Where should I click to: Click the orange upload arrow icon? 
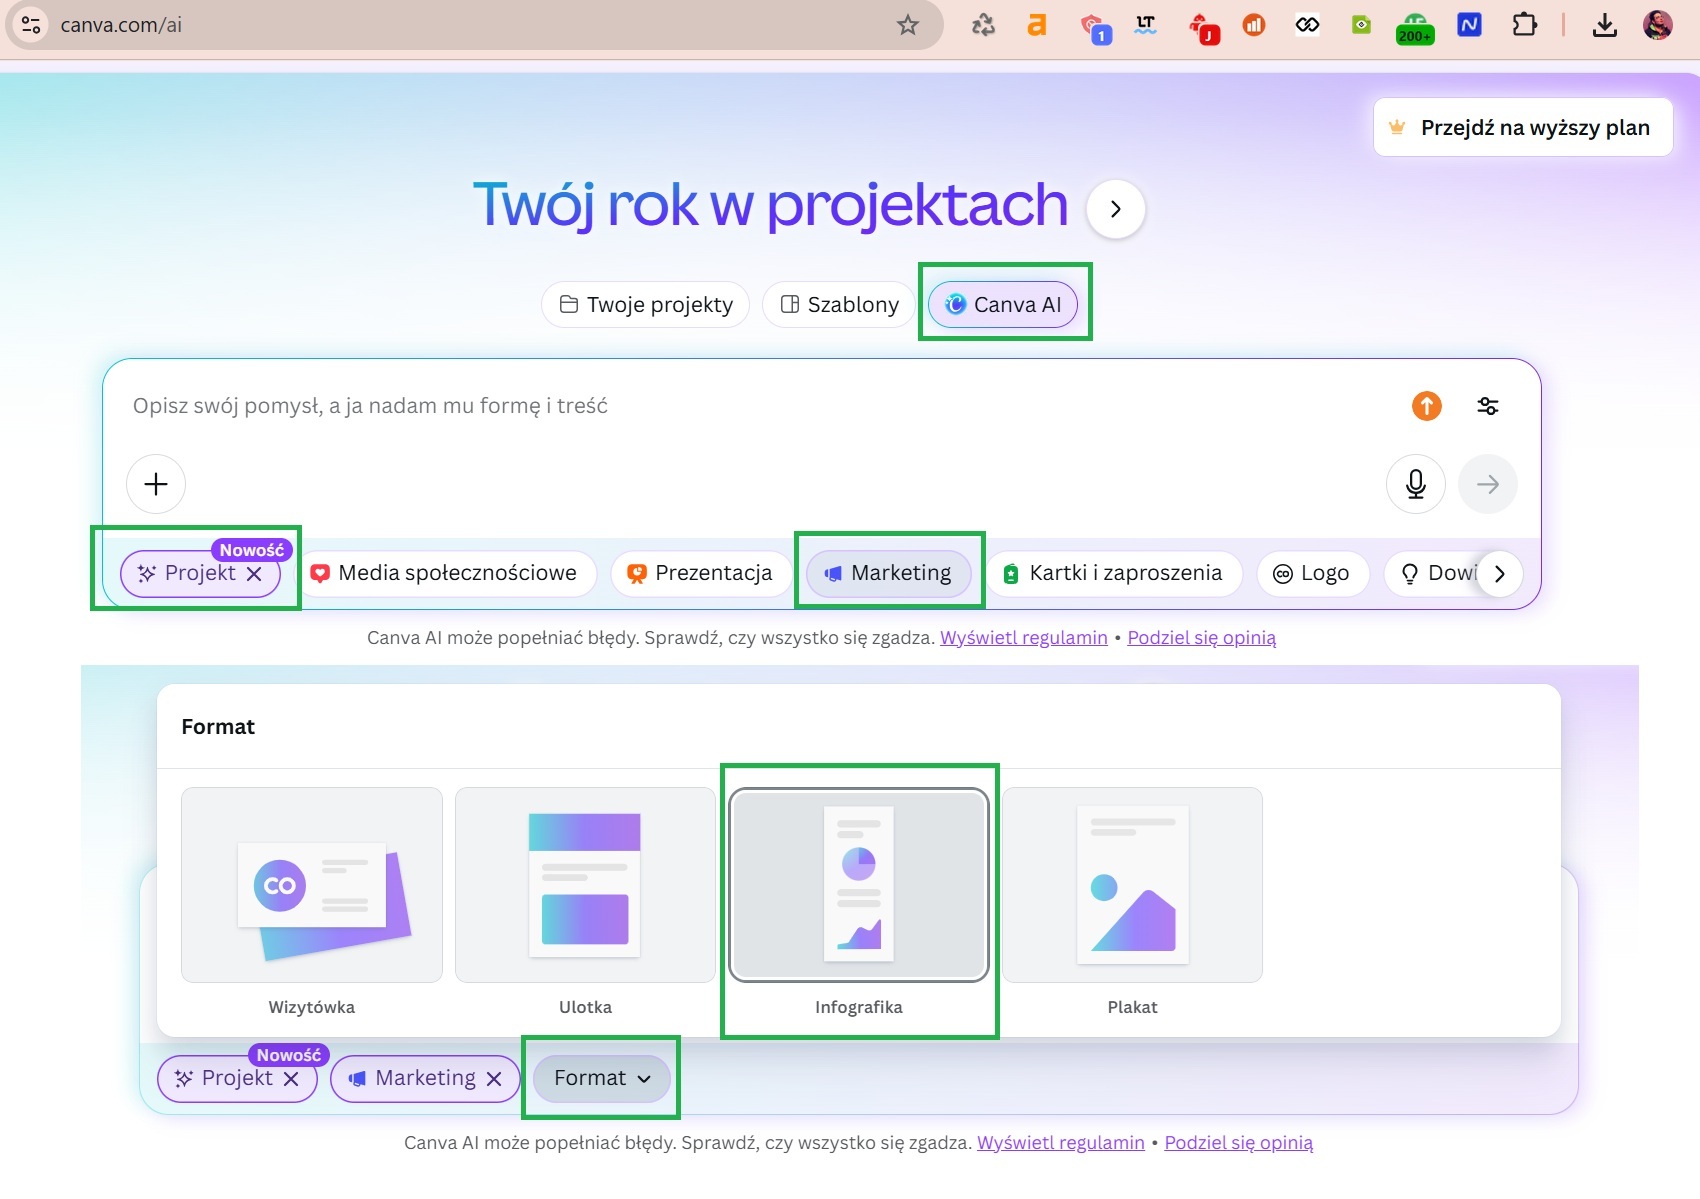tap(1426, 406)
